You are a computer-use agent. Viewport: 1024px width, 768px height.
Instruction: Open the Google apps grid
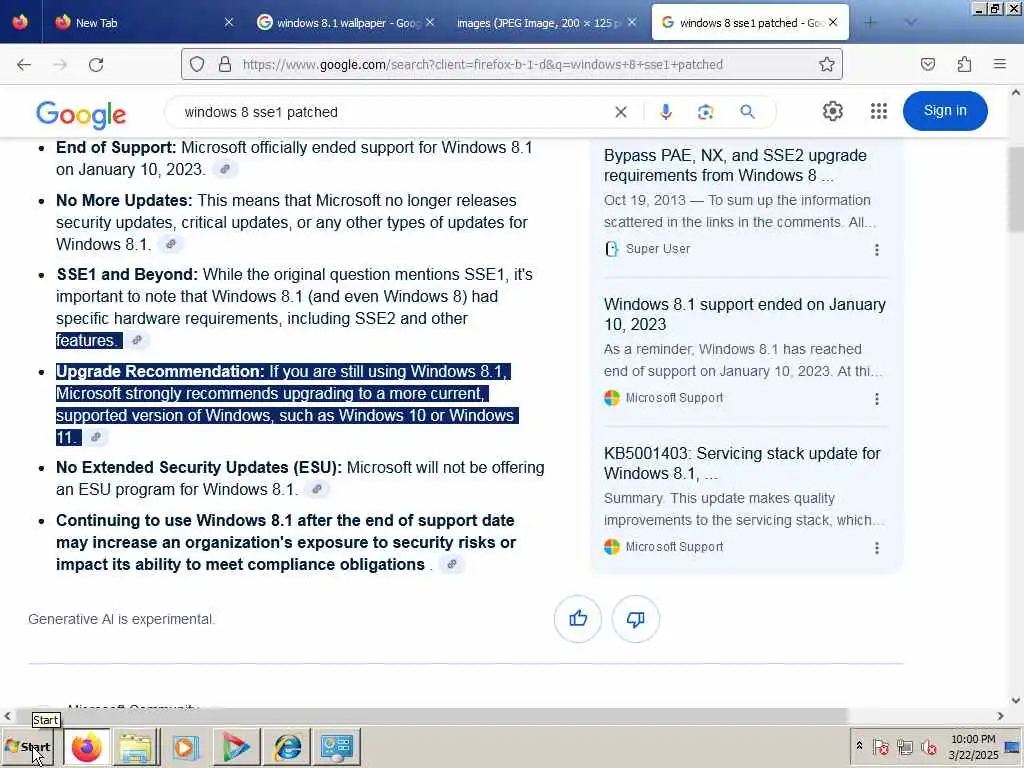pos(879,111)
